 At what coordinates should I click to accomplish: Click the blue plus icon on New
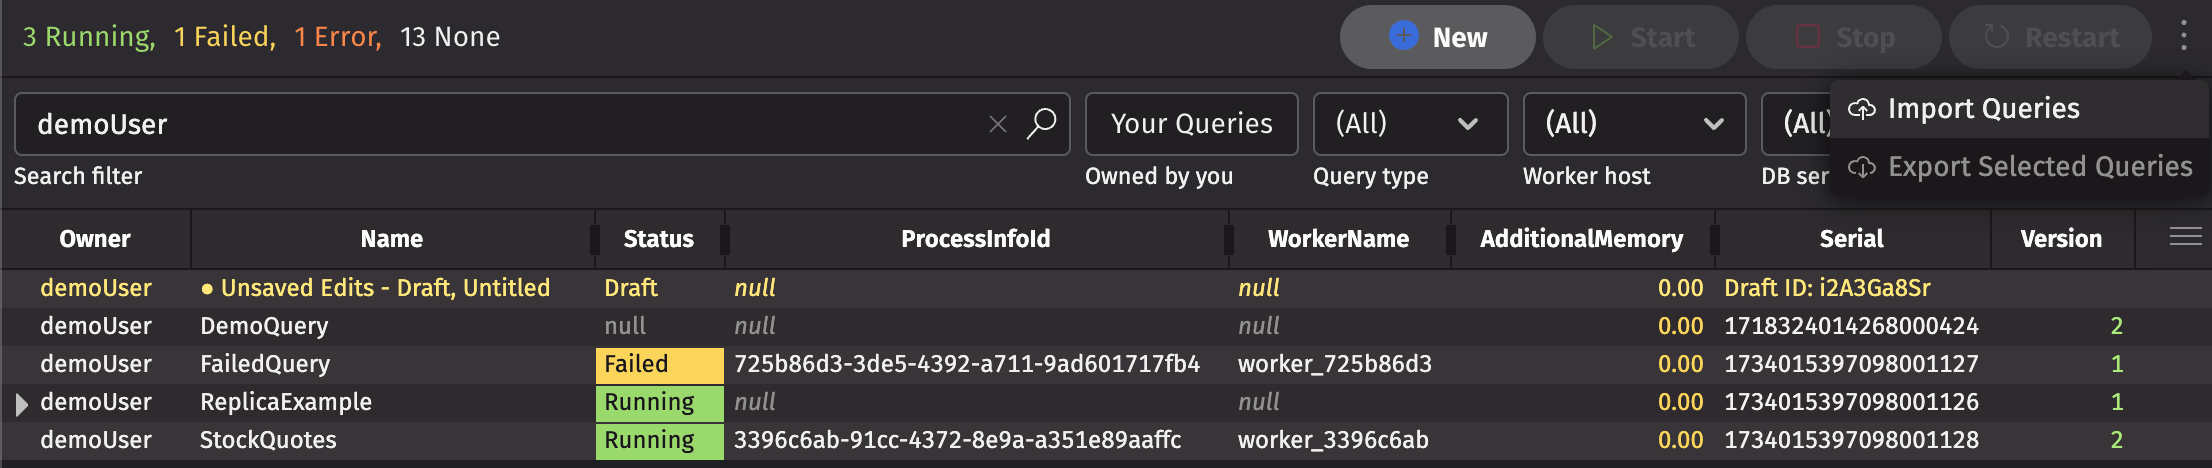(x=1404, y=36)
